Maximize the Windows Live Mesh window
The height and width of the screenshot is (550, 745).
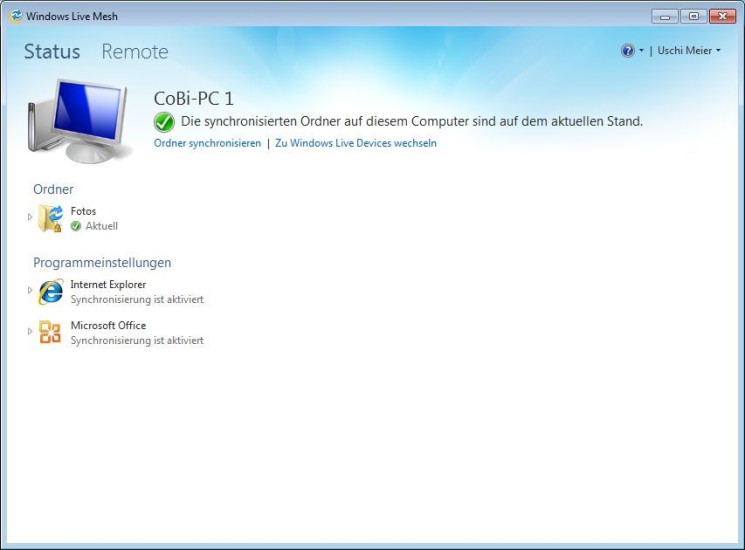[693, 16]
